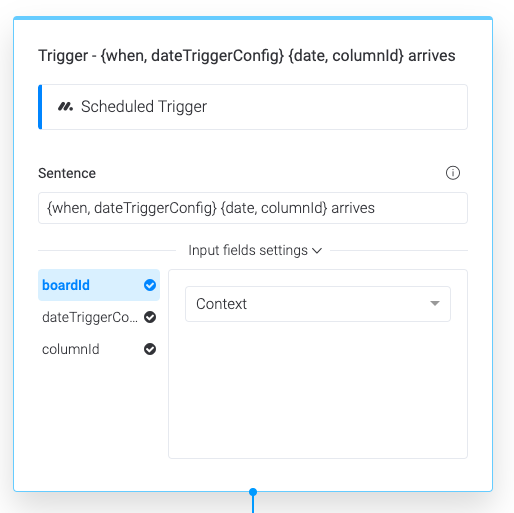Viewport: 514px width, 513px height.
Task: Click the Scheduled Trigger block
Action: click(x=253, y=107)
